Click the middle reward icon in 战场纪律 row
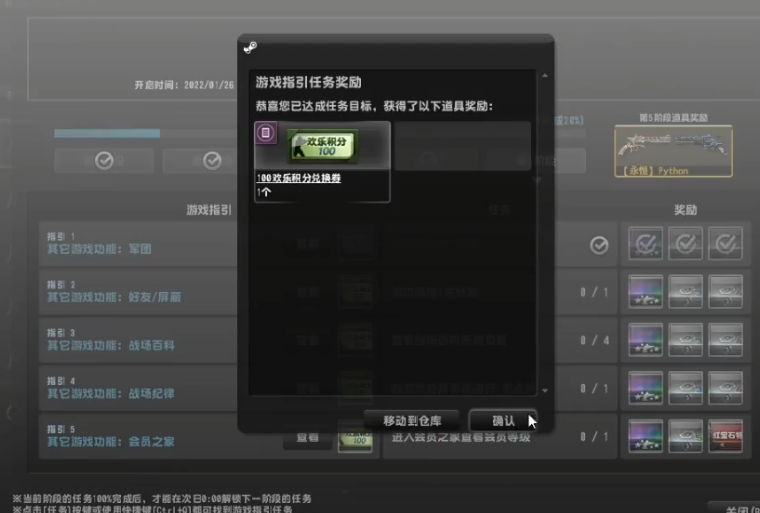 (x=685, y=388)
